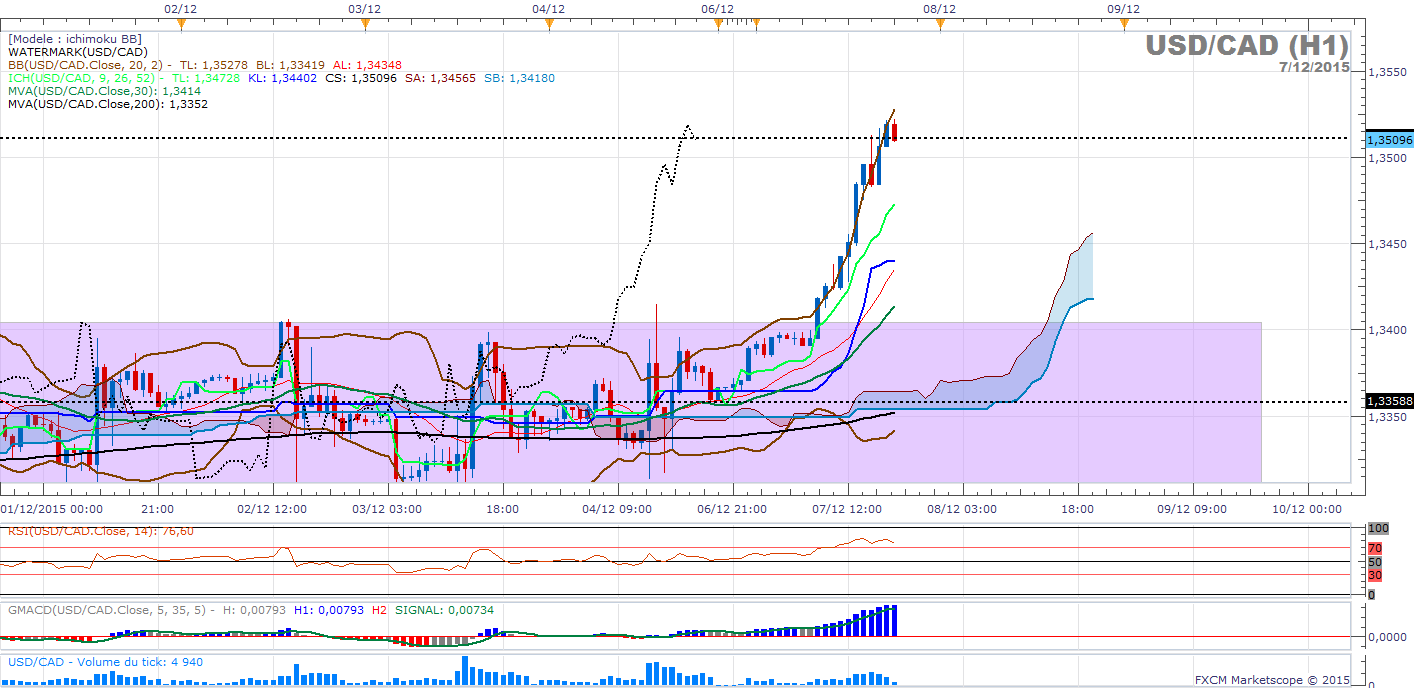
Task: Click the '01/12/2015 00:00' time axis label
Action: coord(52,508)
